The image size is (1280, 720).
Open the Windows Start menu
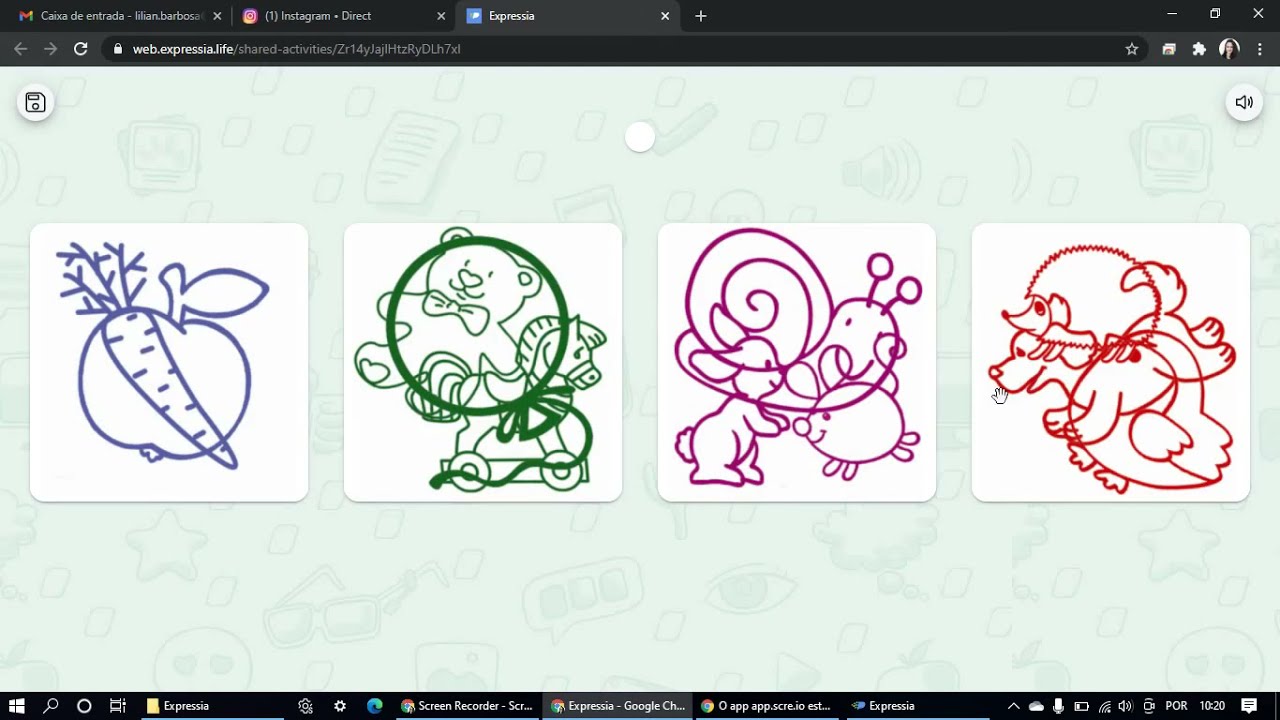click(x=17, y=706)
